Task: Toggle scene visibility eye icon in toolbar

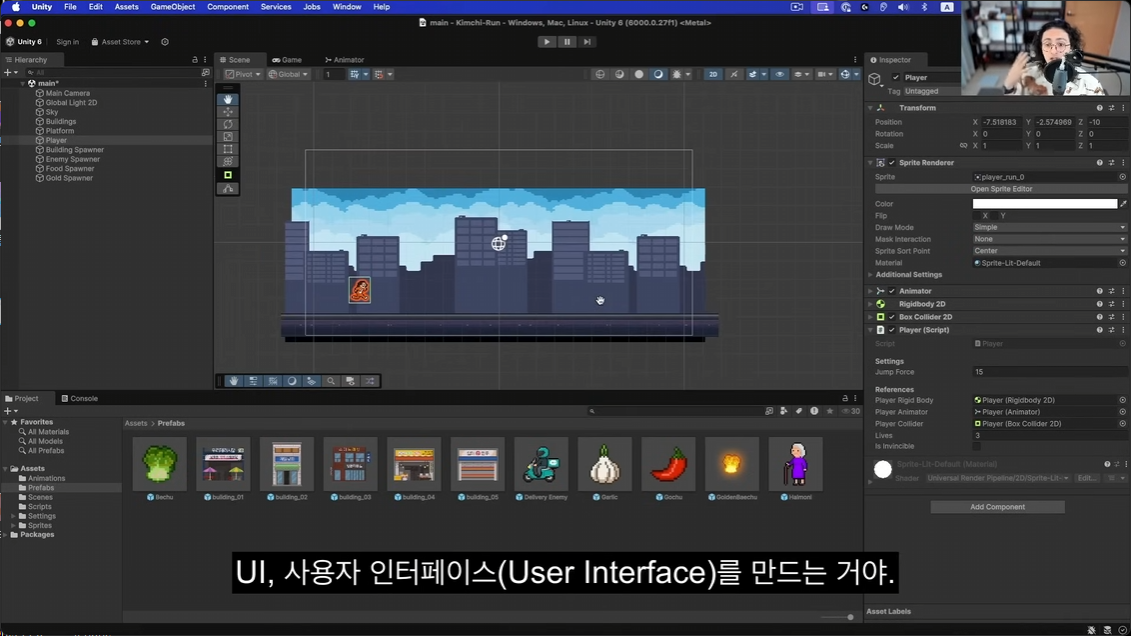Action: tap(780, 74)
